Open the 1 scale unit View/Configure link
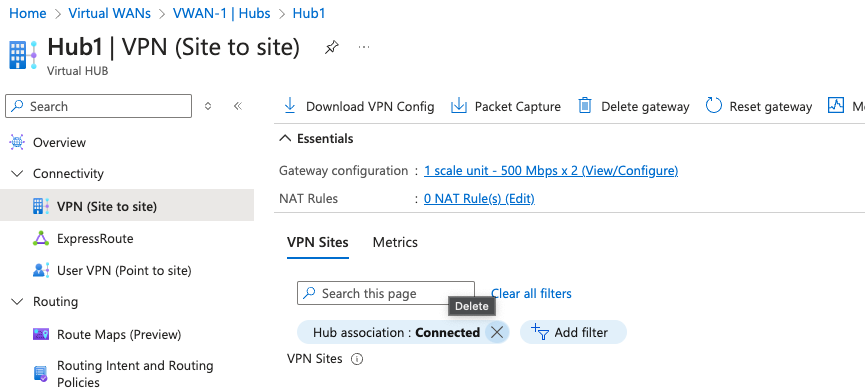The image size is (865, 388). 551,171
